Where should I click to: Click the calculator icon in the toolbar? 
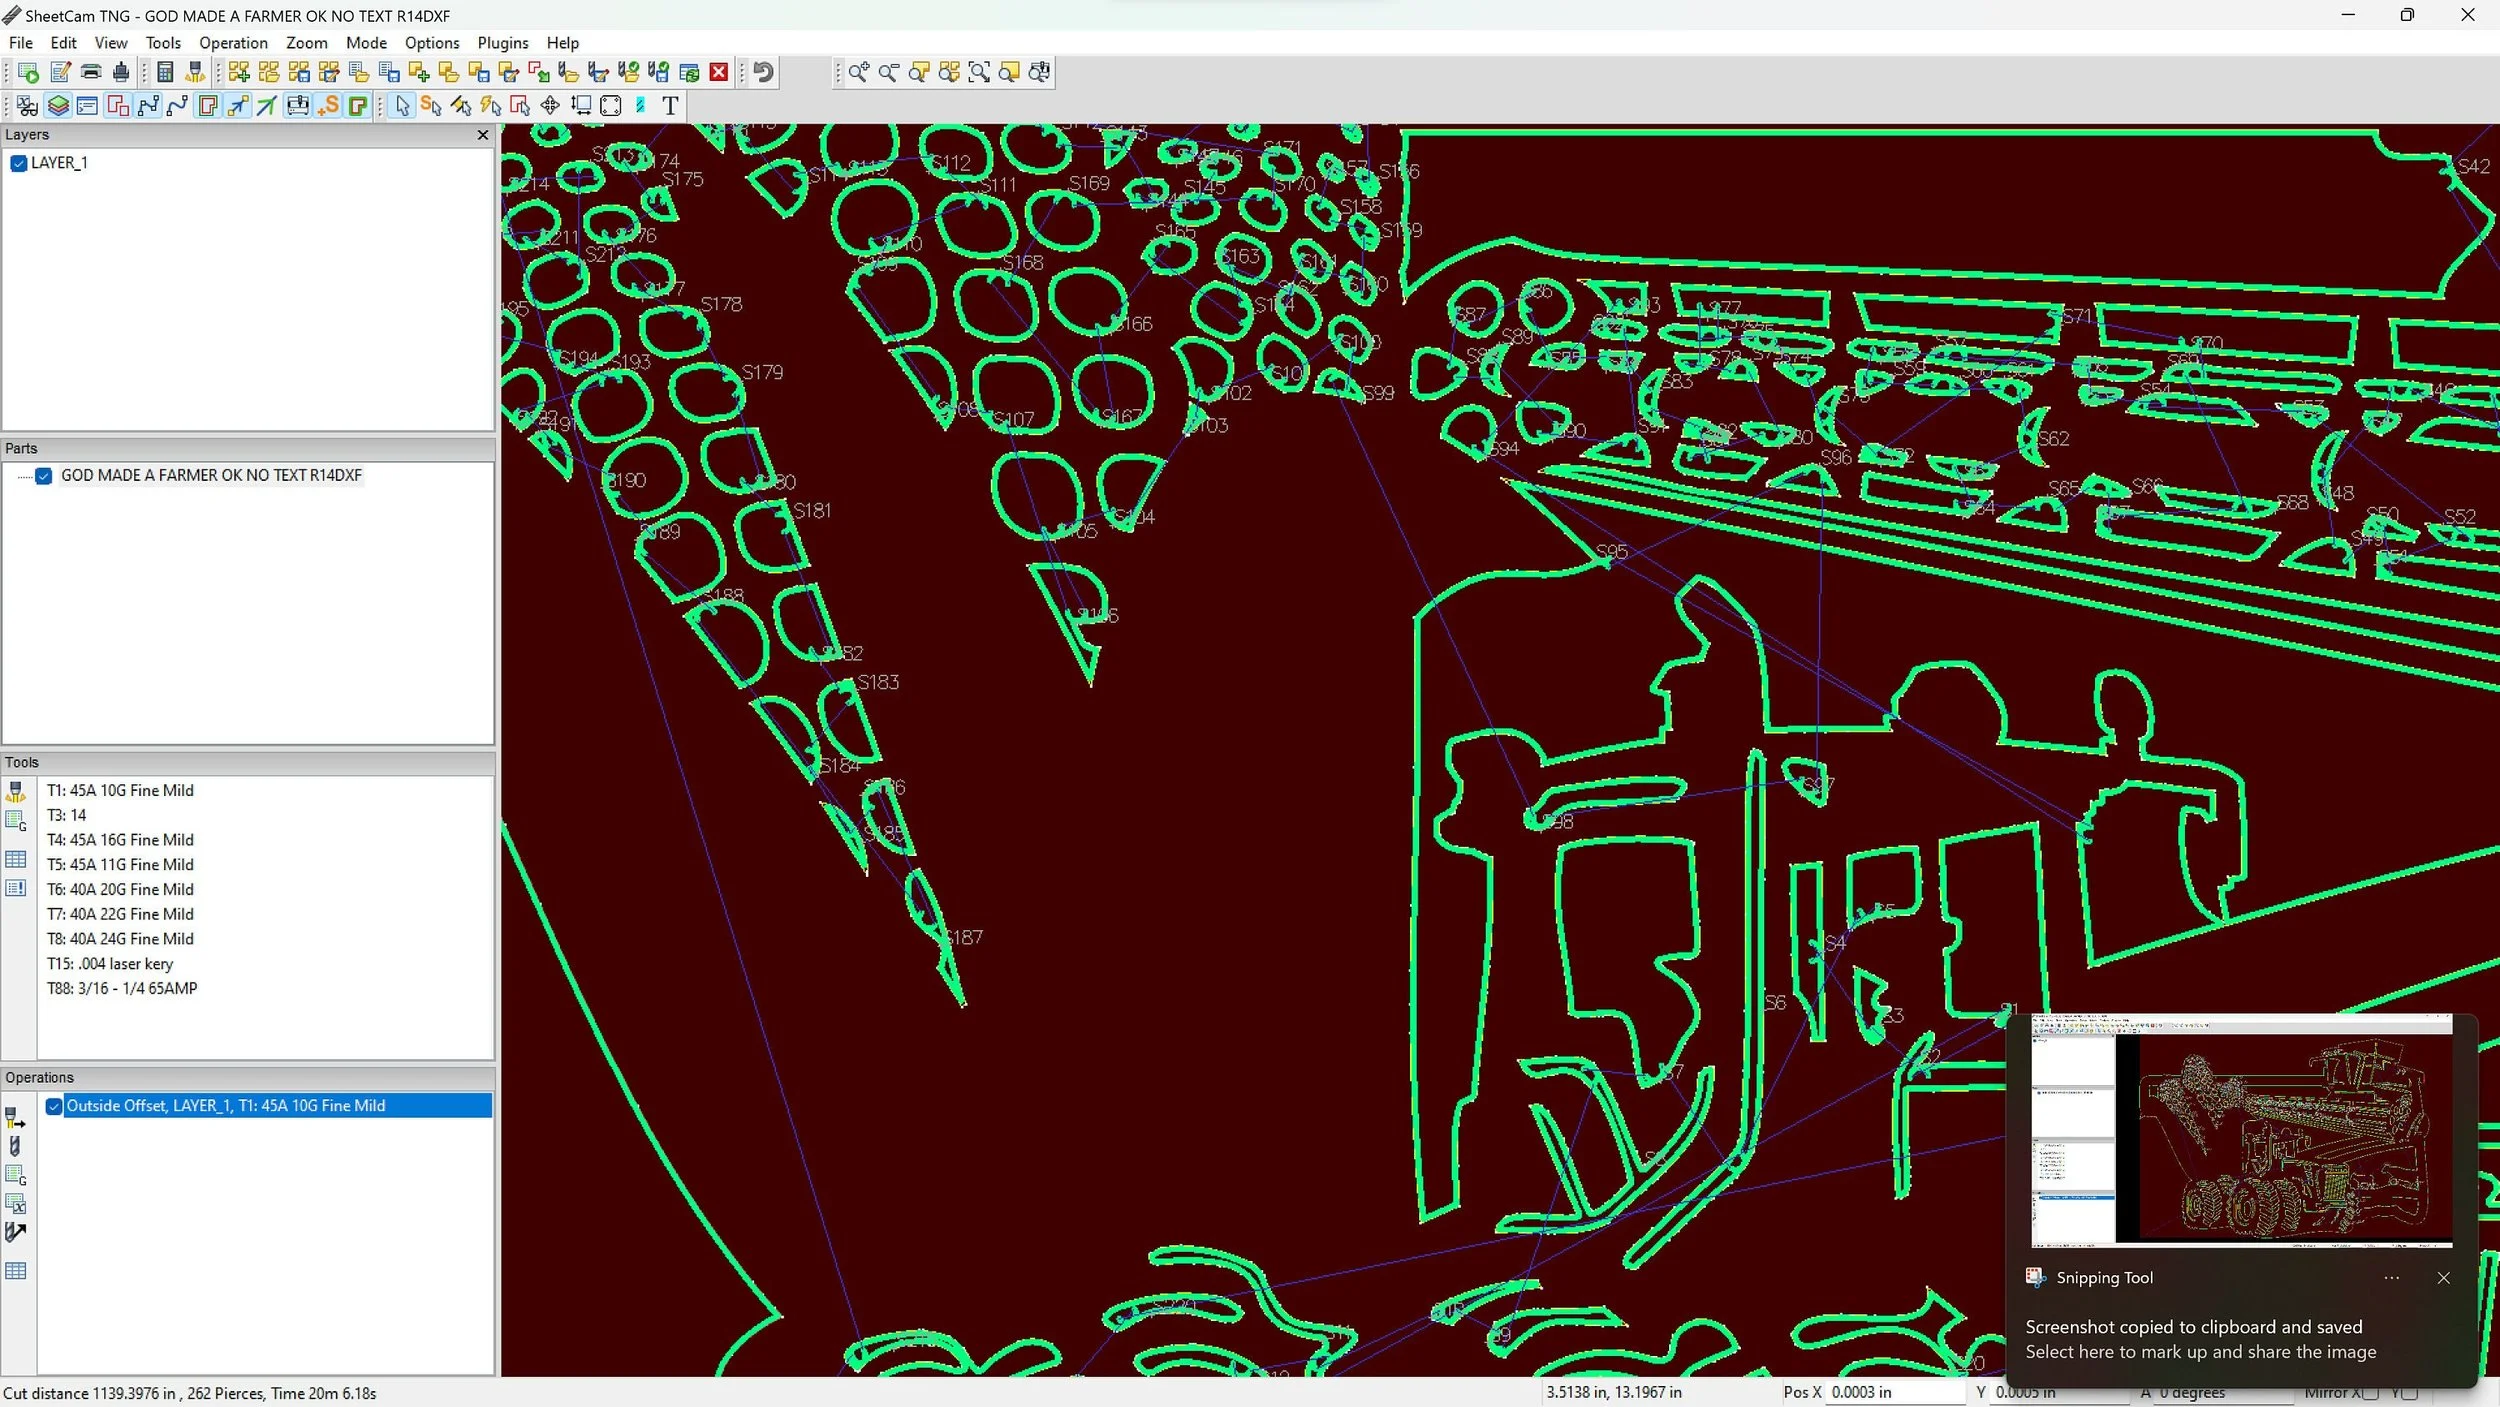point(166,72)
